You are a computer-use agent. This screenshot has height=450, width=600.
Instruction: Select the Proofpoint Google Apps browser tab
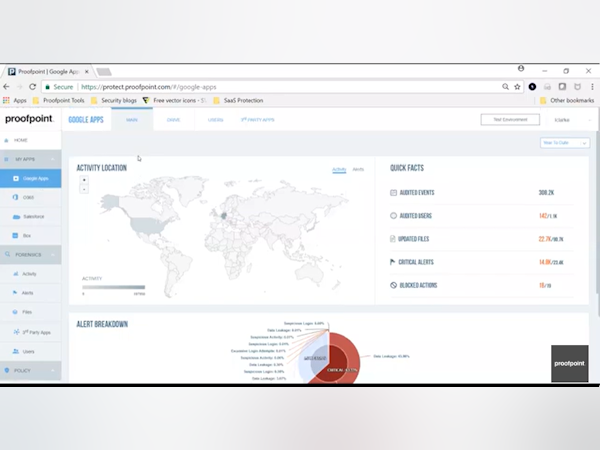(x=48, y=72)
